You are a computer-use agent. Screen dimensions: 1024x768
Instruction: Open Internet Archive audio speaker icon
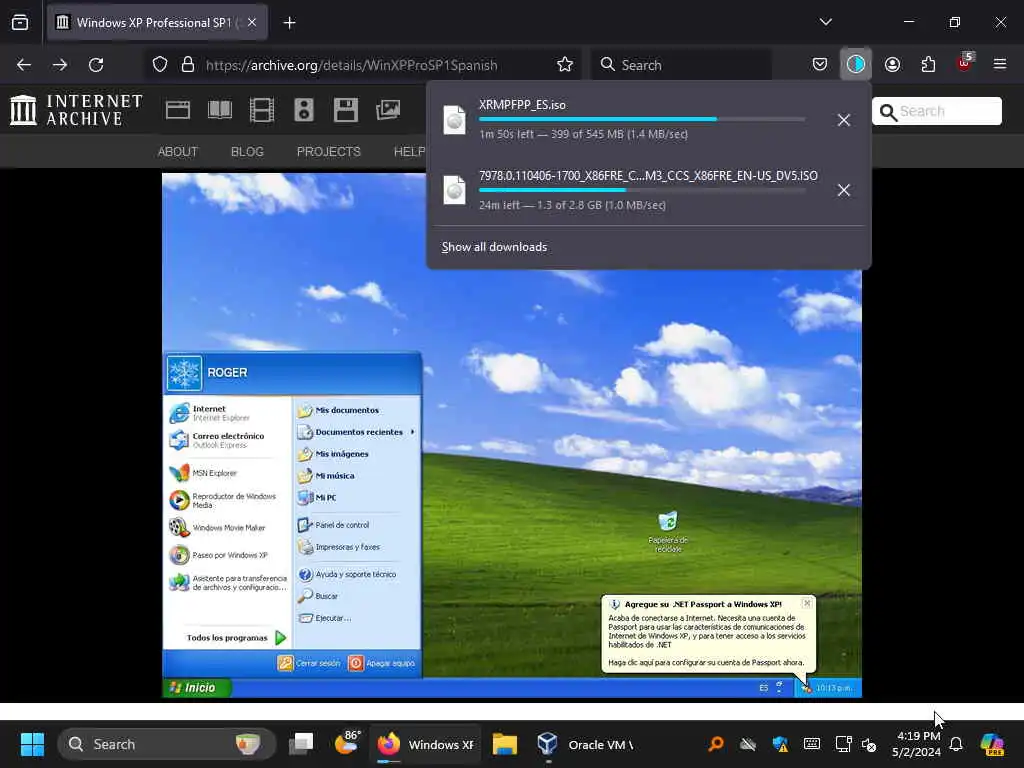tap(304, 110)
